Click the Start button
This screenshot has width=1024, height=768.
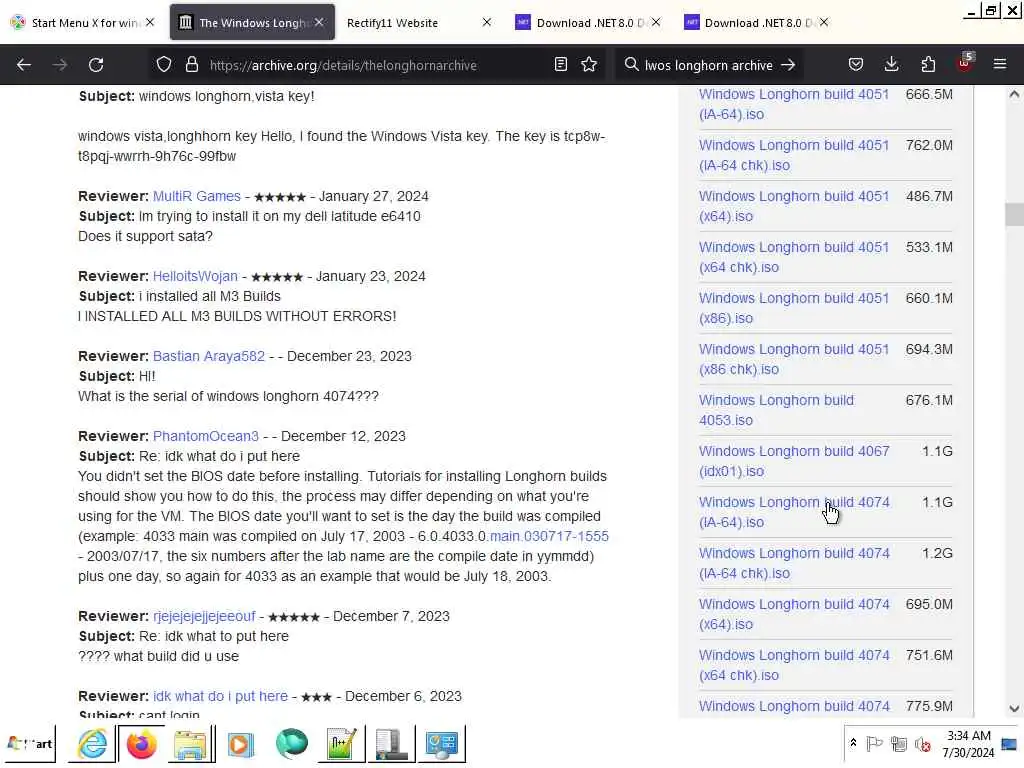[x=29, y=744]
